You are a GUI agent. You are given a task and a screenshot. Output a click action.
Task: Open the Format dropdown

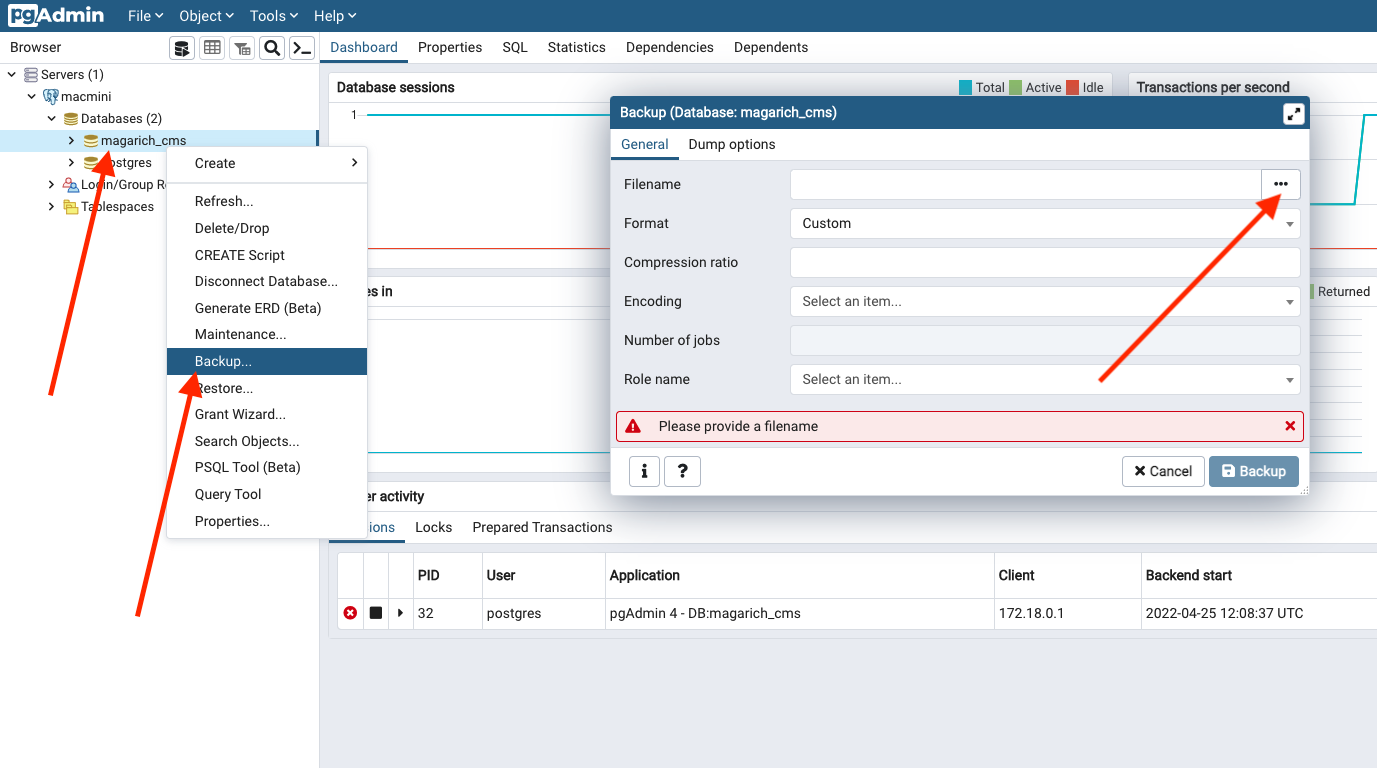pos(1044,223)
